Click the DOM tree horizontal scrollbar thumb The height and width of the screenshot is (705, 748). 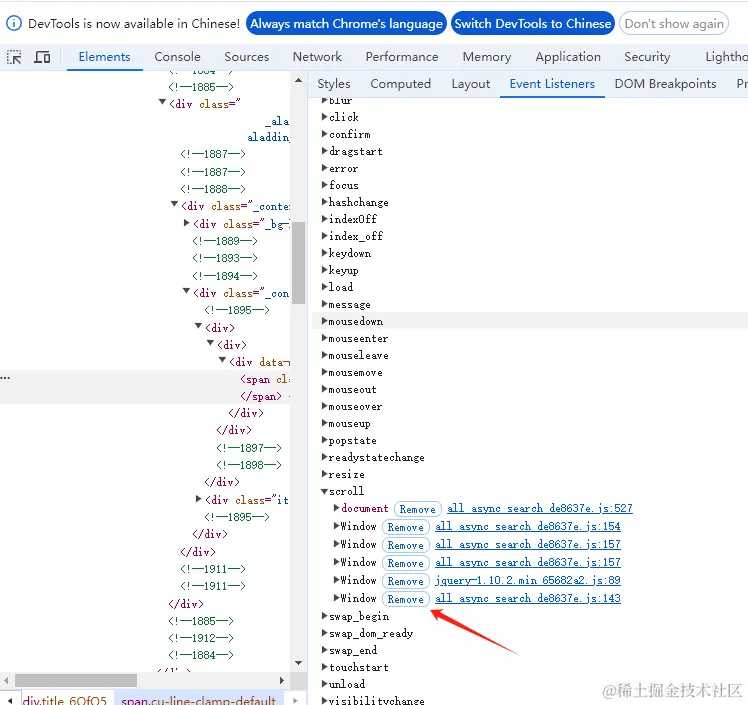tap(76, 680)
